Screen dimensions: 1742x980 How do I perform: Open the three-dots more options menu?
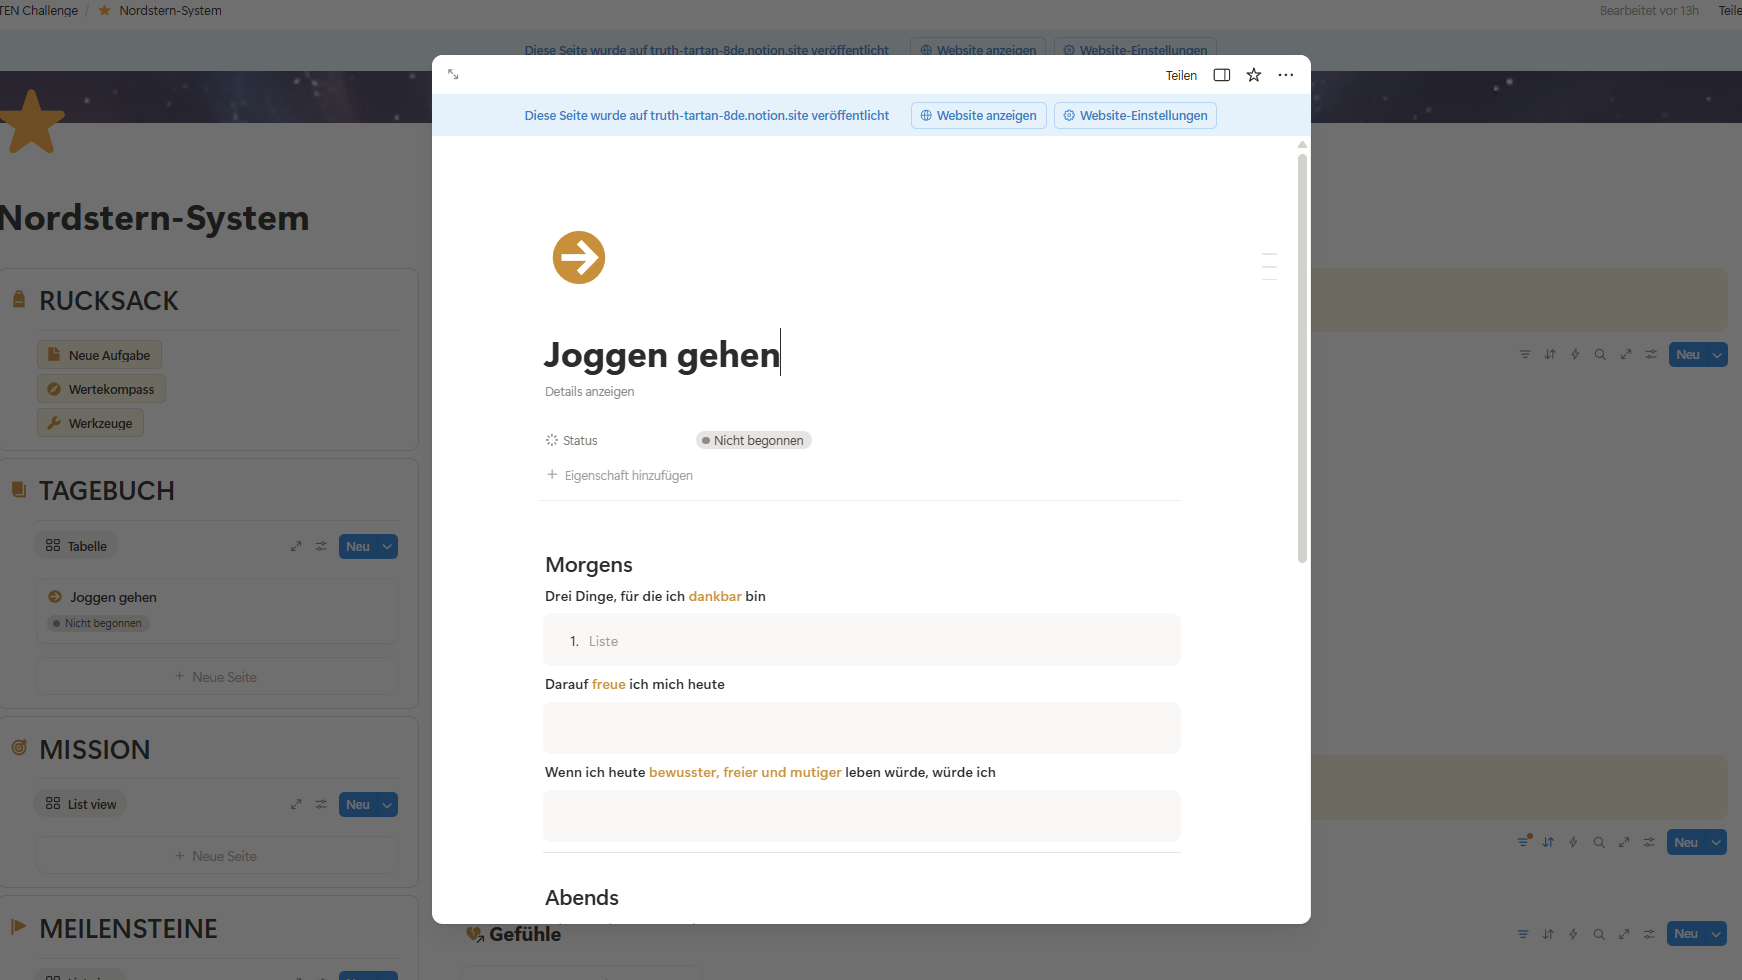pyautogui.click(x=1285, y=75)
